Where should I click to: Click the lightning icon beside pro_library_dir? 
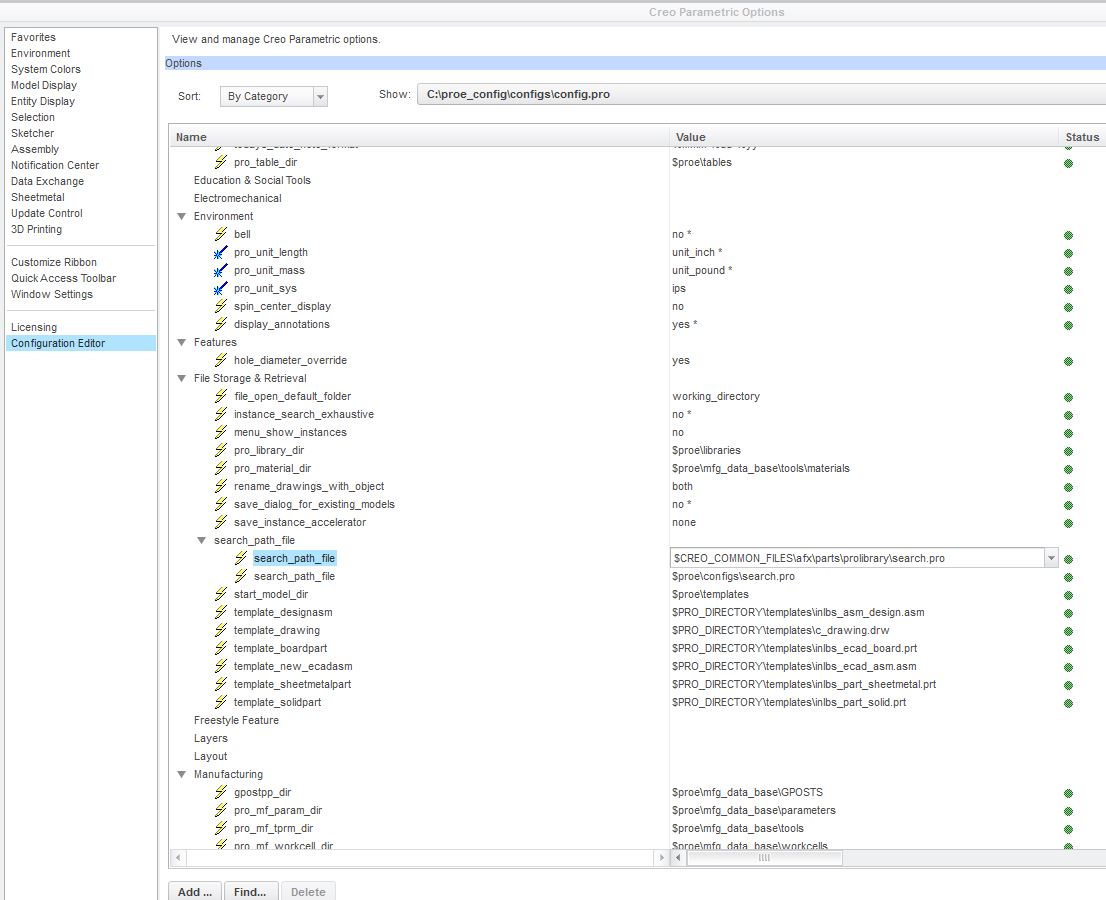(x=221, y=450)
